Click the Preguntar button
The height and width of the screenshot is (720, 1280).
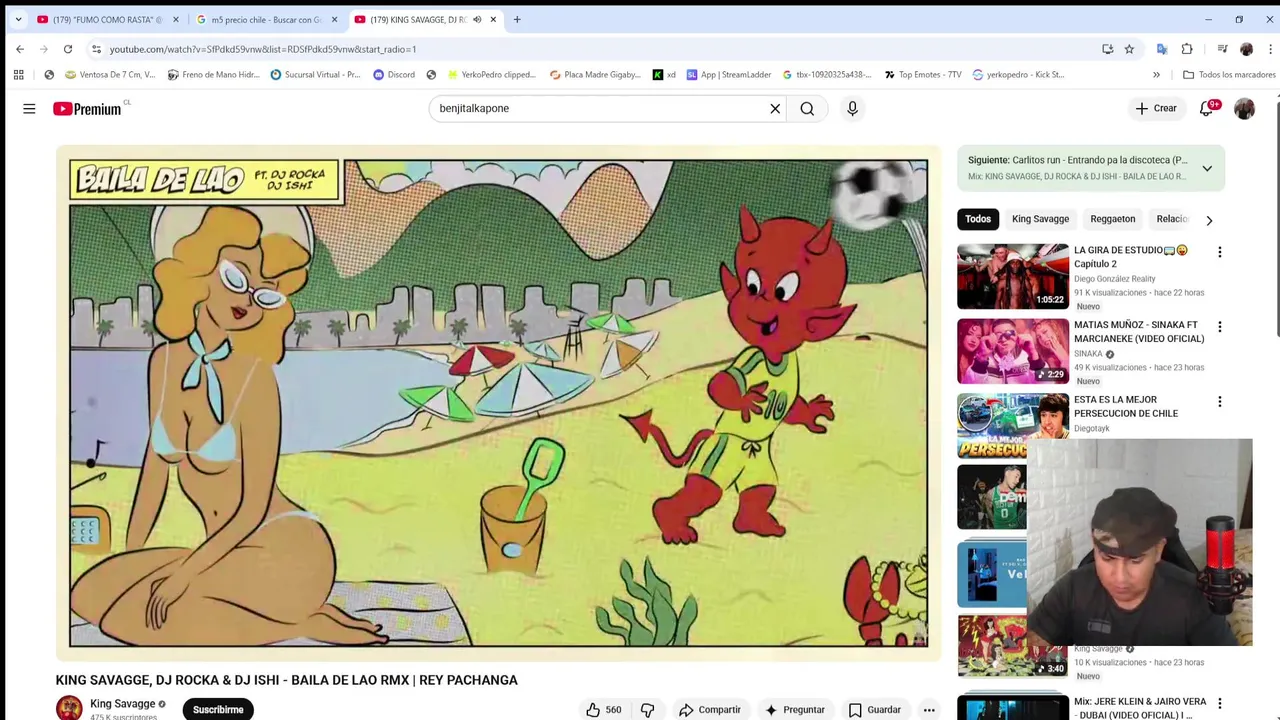pyautogui.click(x=795, y=710)
